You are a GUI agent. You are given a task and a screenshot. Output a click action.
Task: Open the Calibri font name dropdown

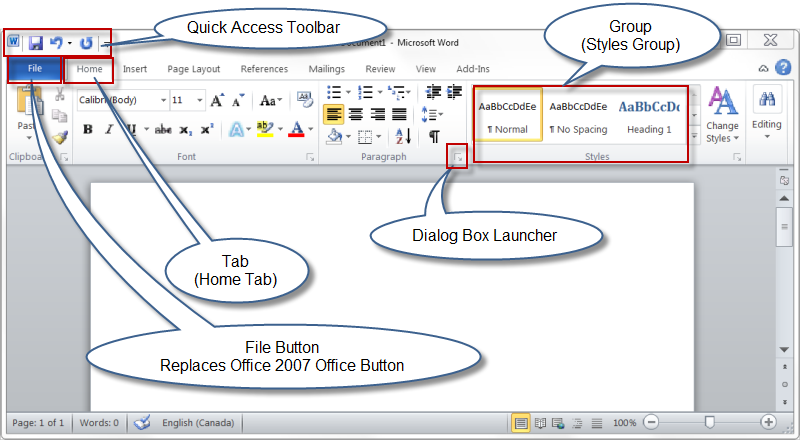(164, 100)
